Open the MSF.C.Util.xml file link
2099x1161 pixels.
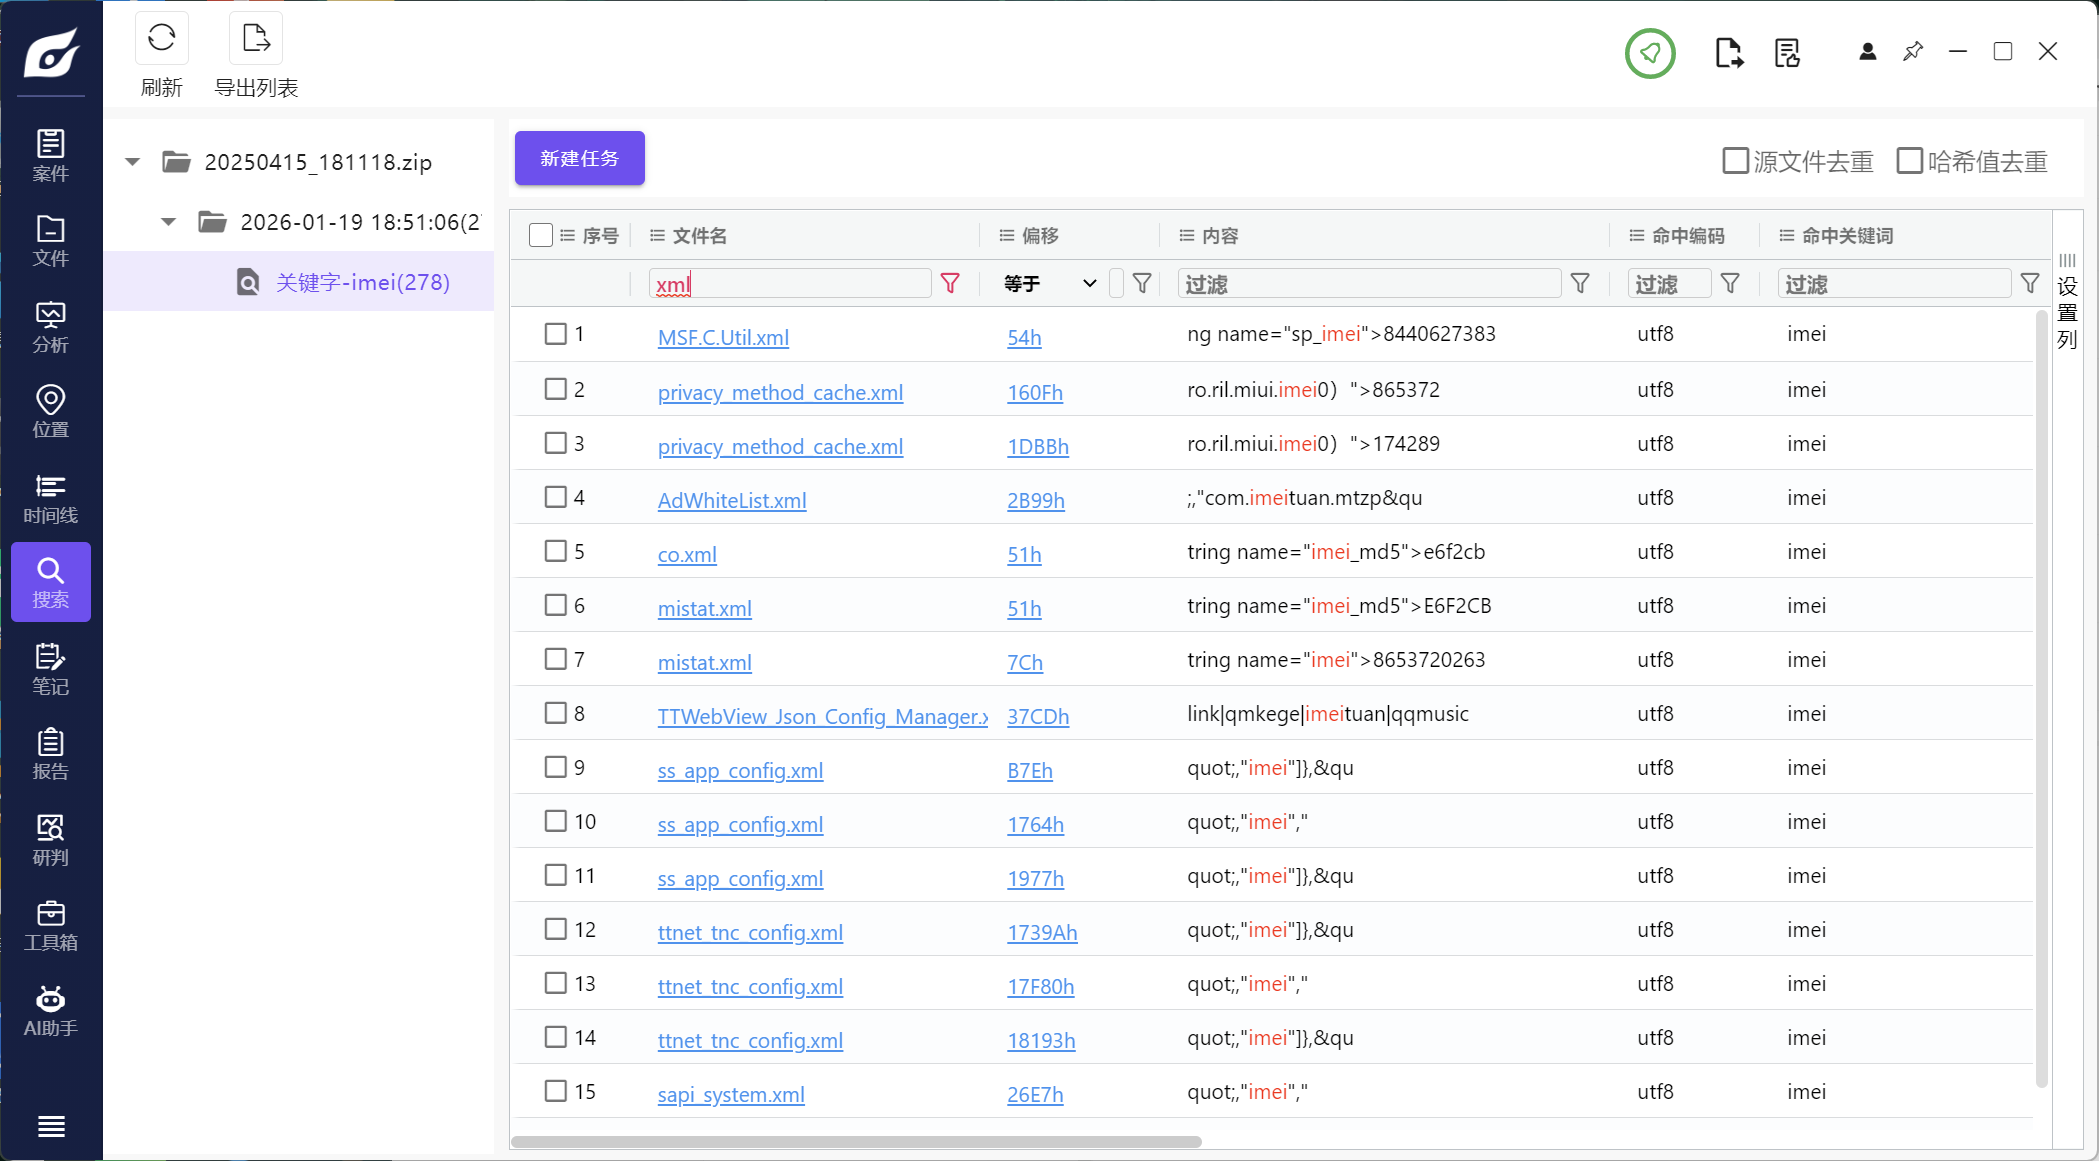tap(722, 338)
